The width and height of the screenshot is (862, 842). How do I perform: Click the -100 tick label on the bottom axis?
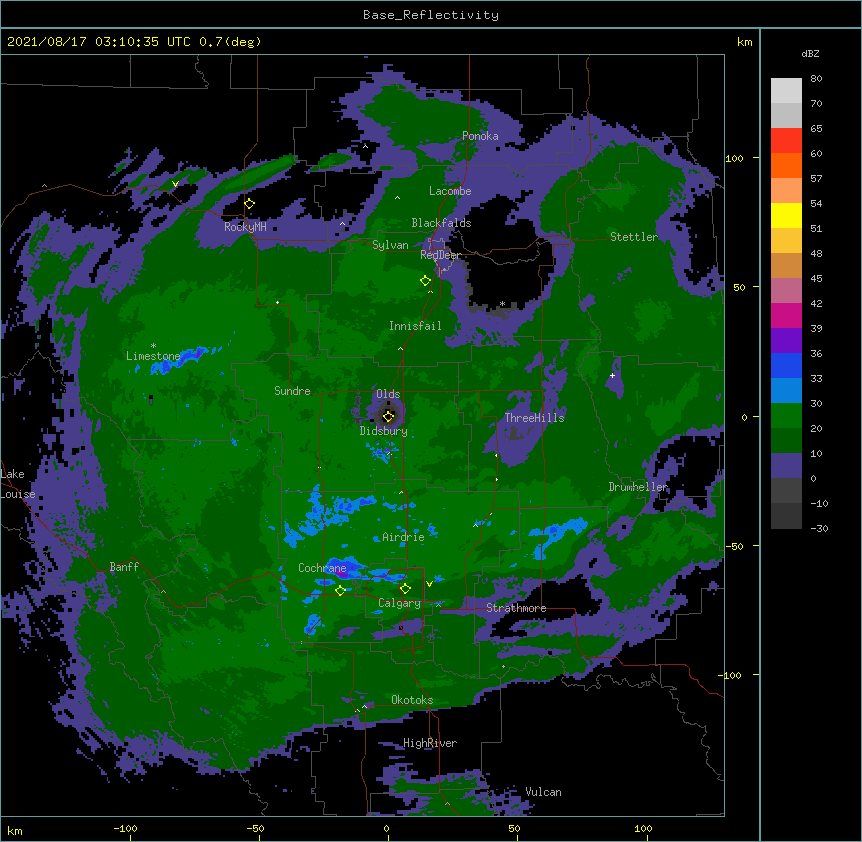point(125,828)
